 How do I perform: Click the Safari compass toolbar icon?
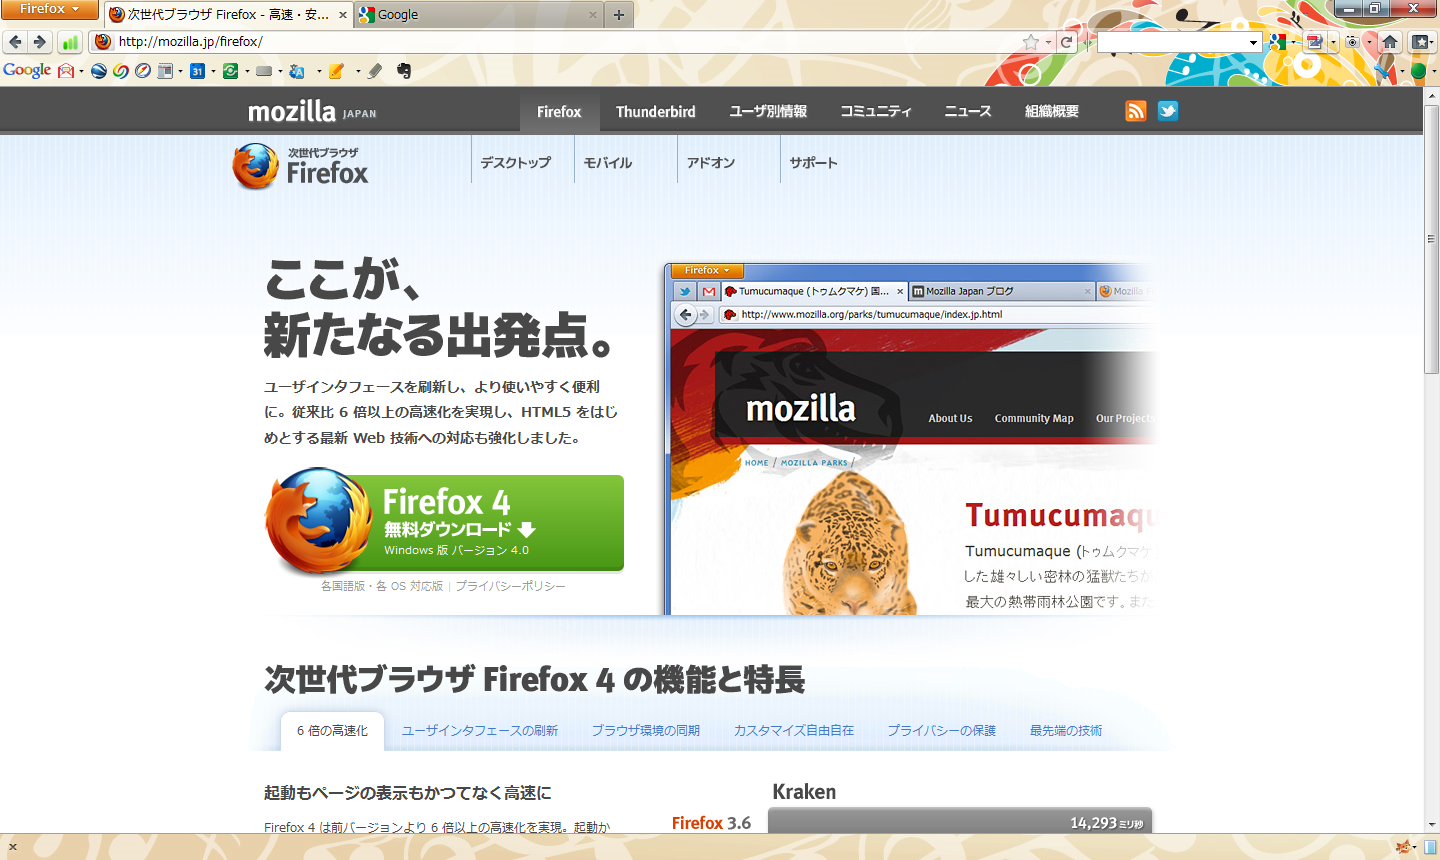(x=143, y=71)
